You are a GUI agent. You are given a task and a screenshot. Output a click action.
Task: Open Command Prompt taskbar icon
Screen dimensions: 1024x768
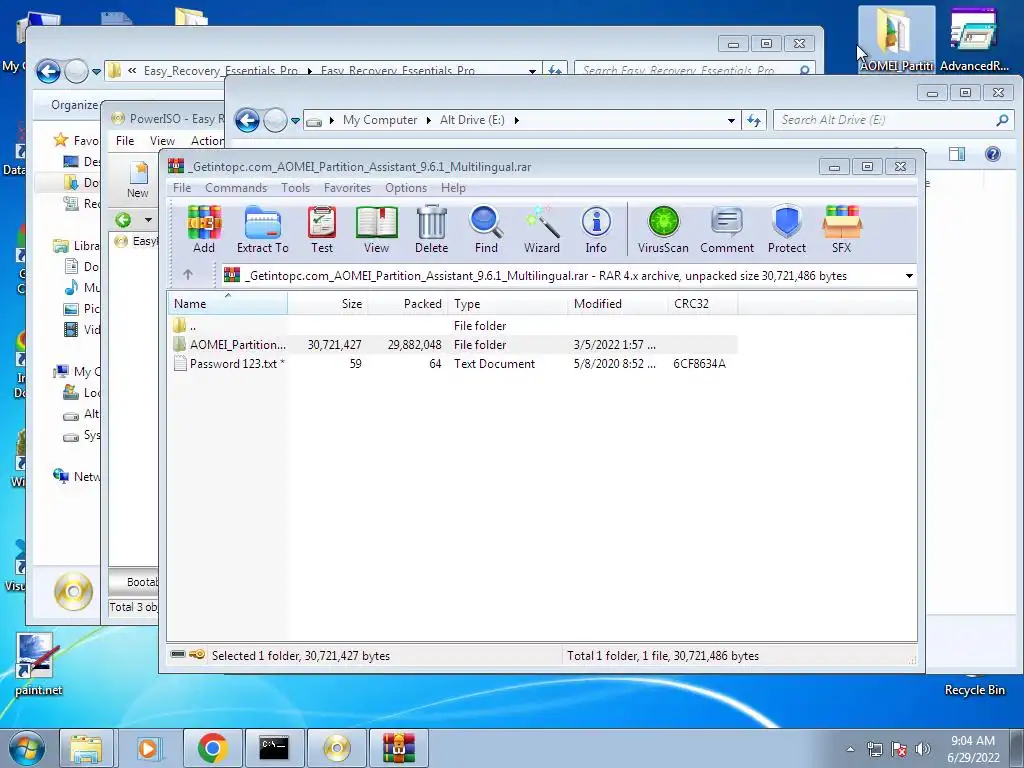[274, 748]
